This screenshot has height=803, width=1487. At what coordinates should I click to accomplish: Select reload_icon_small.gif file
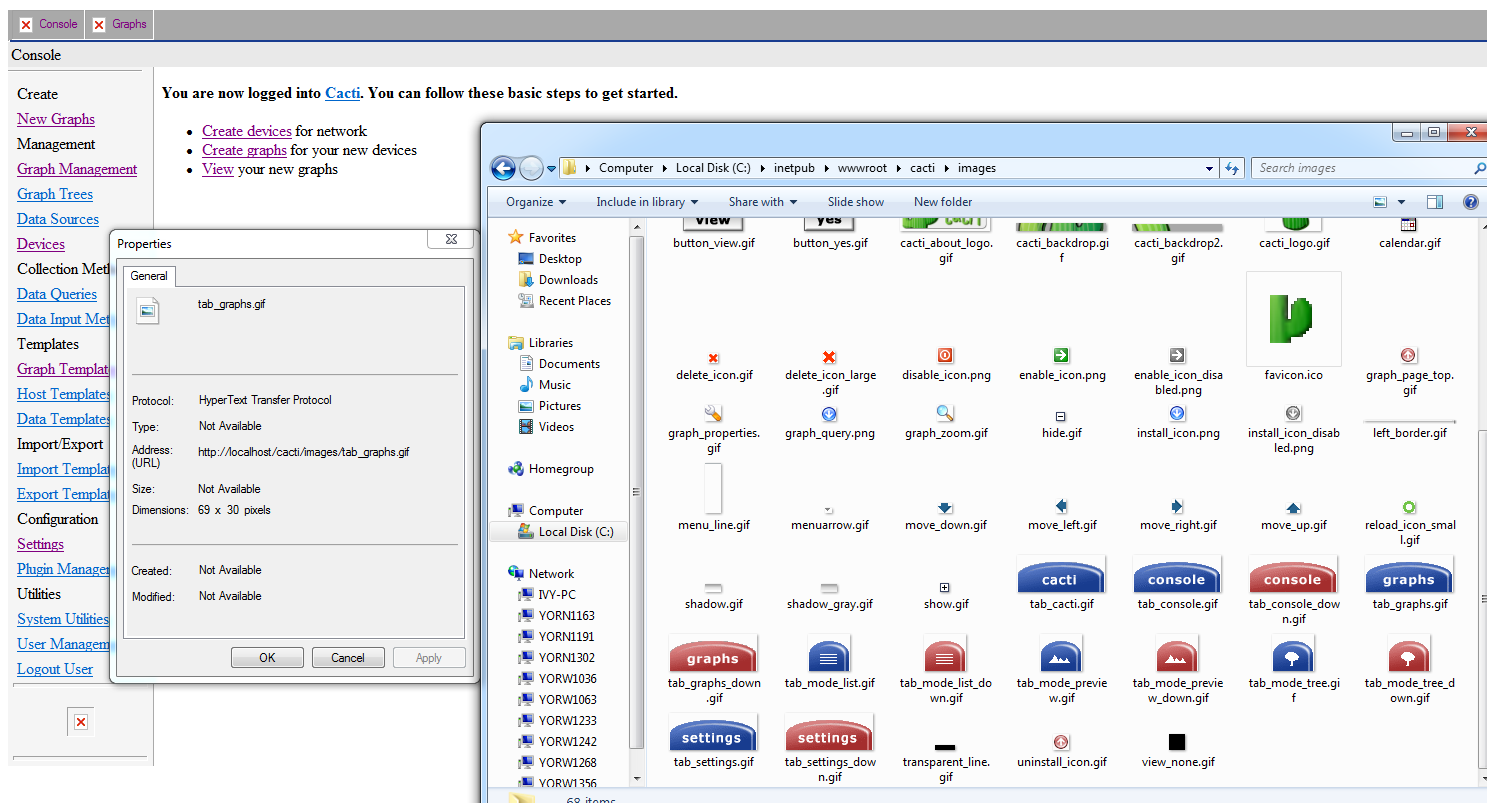(x=1409, y=507)
